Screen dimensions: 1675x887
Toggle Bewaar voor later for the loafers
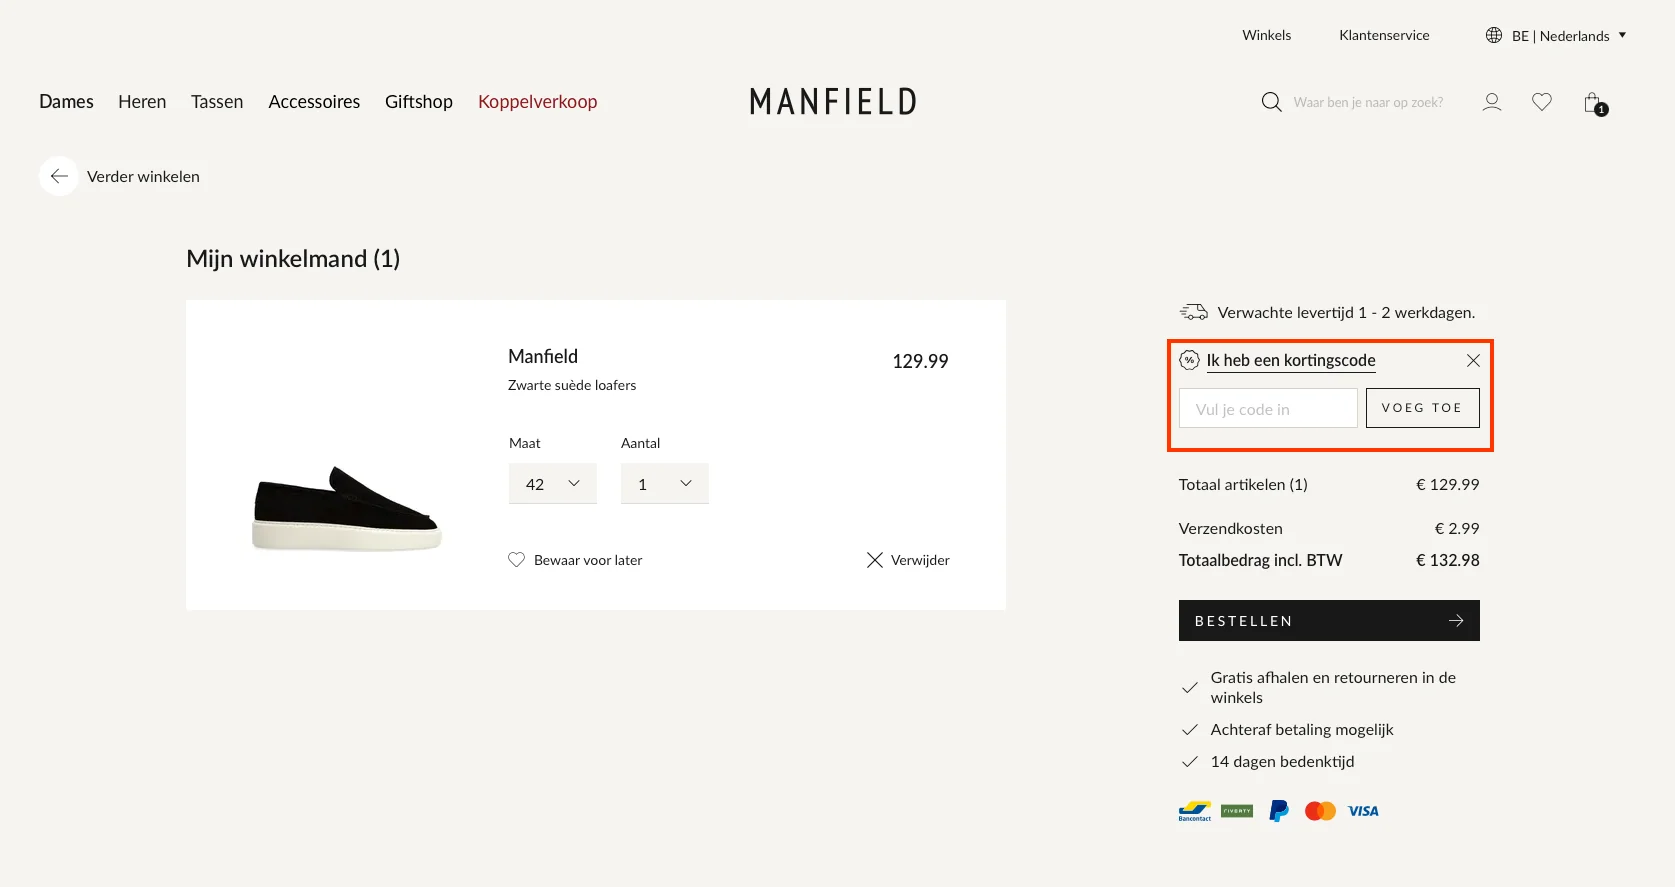[x=575, y=559]
